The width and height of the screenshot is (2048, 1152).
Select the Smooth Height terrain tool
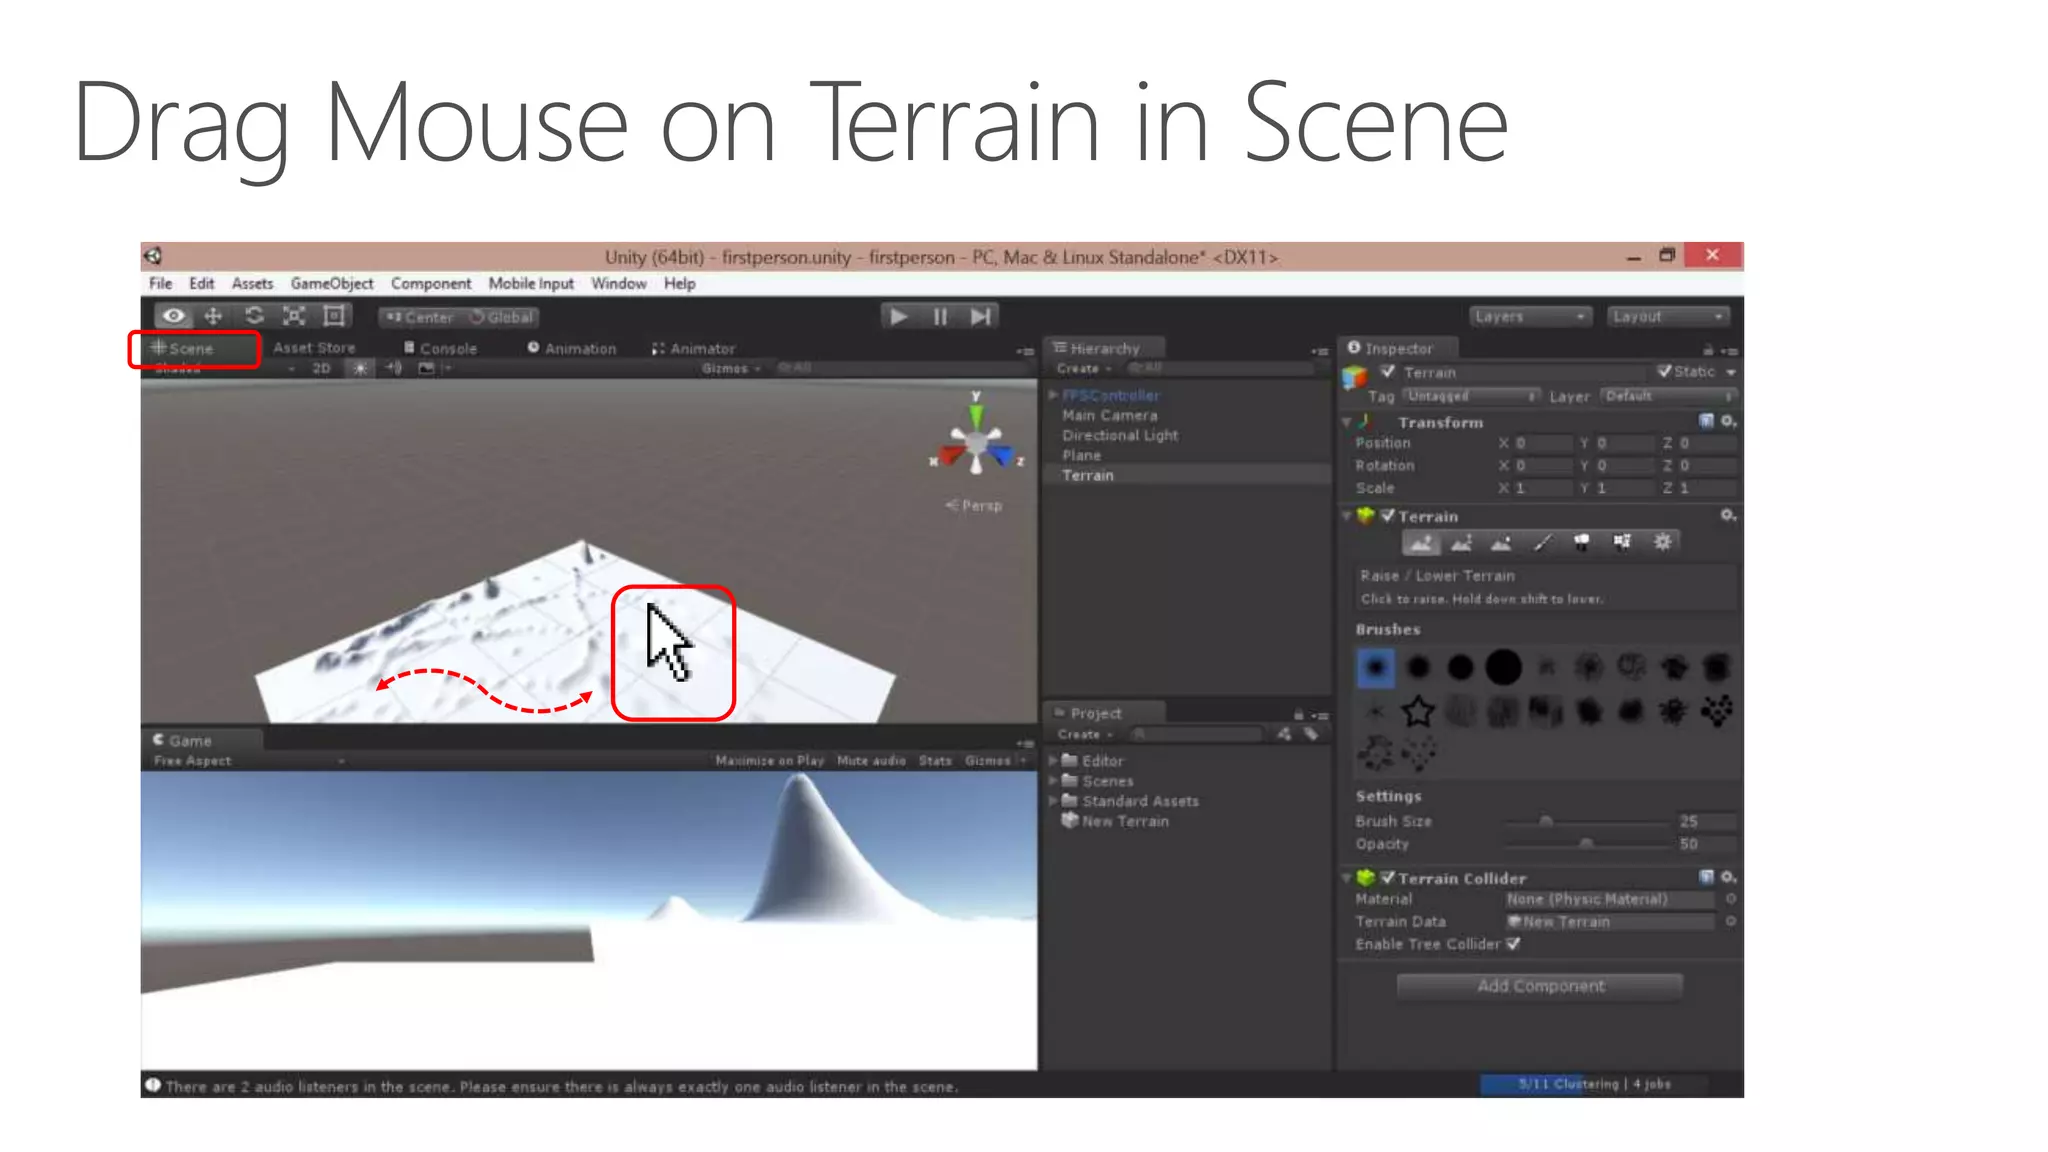coord(1501,543)
